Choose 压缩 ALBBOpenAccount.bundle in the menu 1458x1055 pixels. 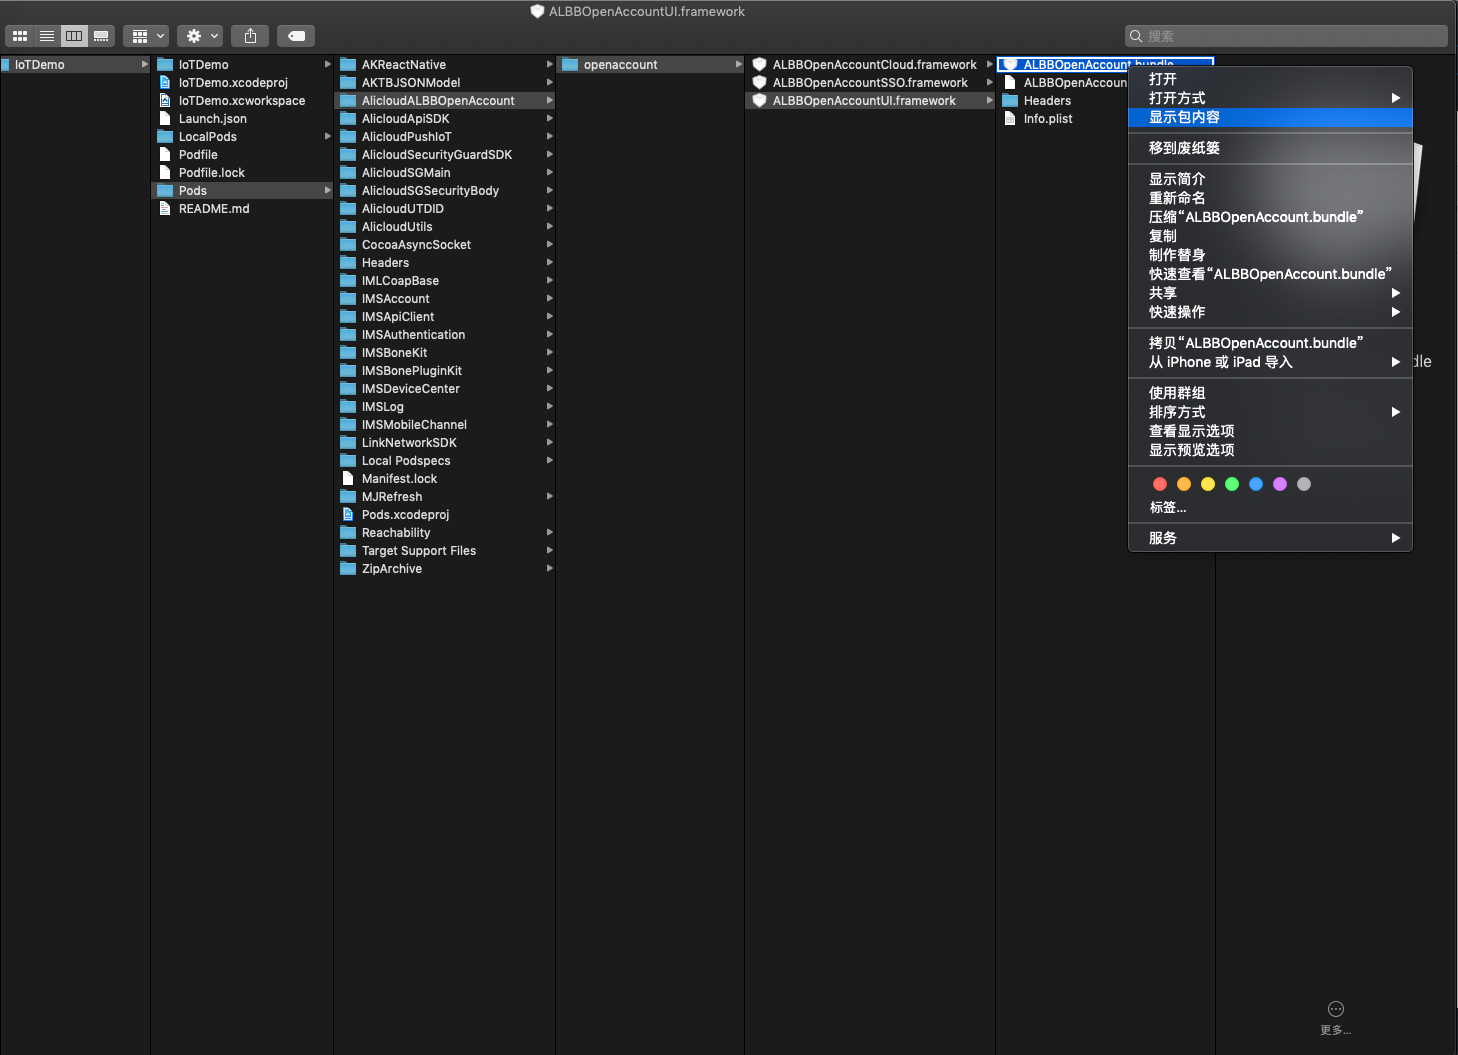pos(1270,217)
